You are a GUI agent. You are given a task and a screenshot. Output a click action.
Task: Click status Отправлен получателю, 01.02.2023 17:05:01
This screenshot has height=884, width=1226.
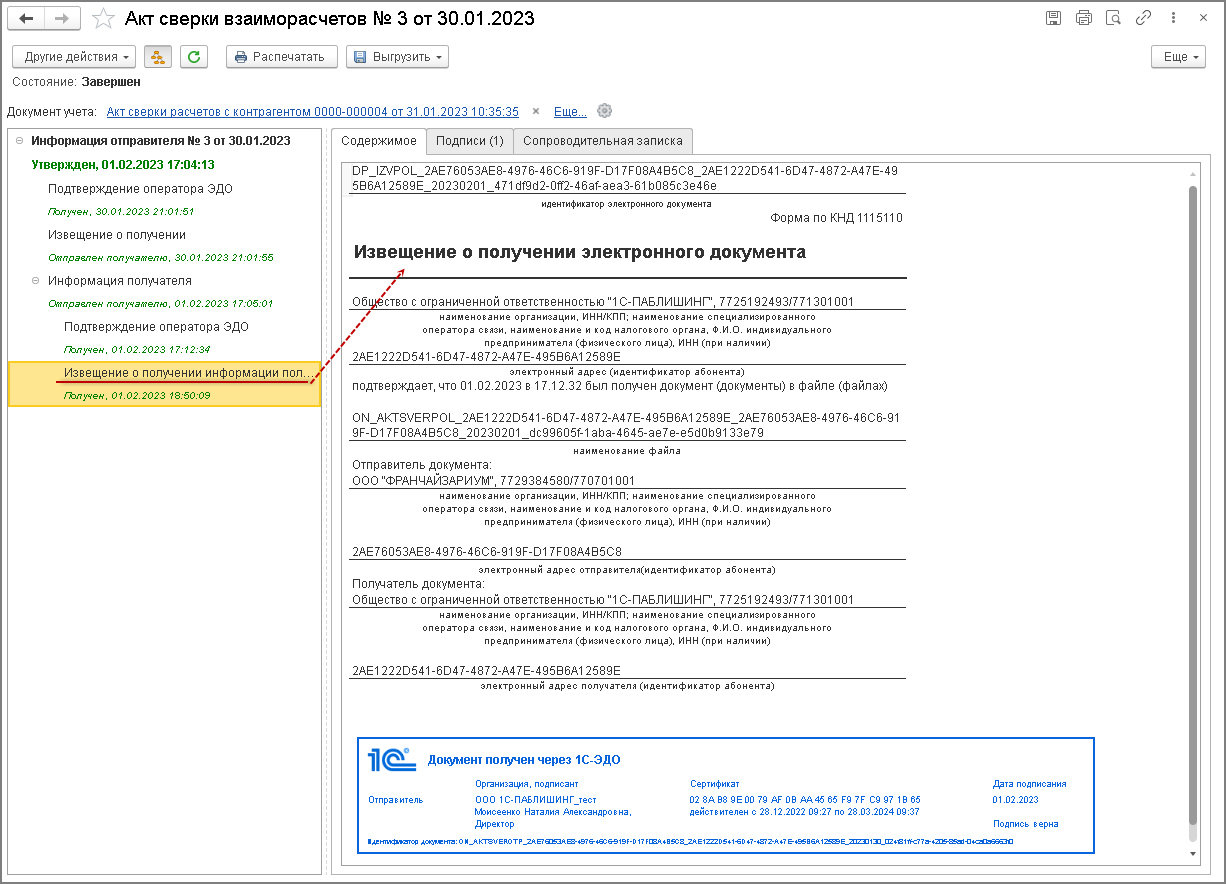point(160,304)
